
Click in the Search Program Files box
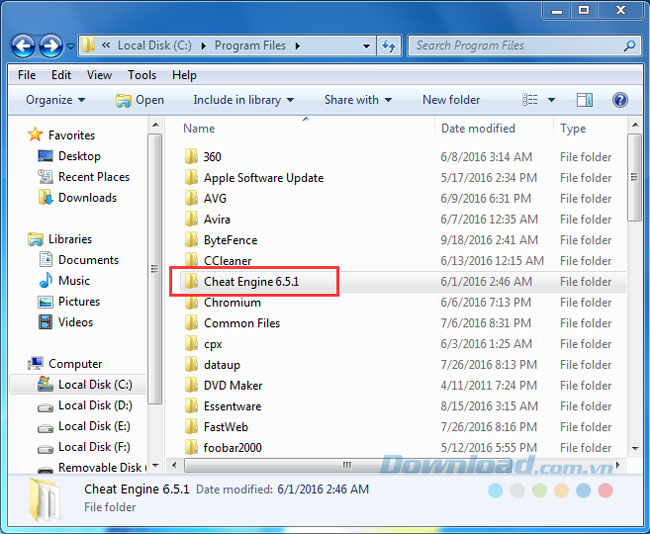tap(518, 45)
